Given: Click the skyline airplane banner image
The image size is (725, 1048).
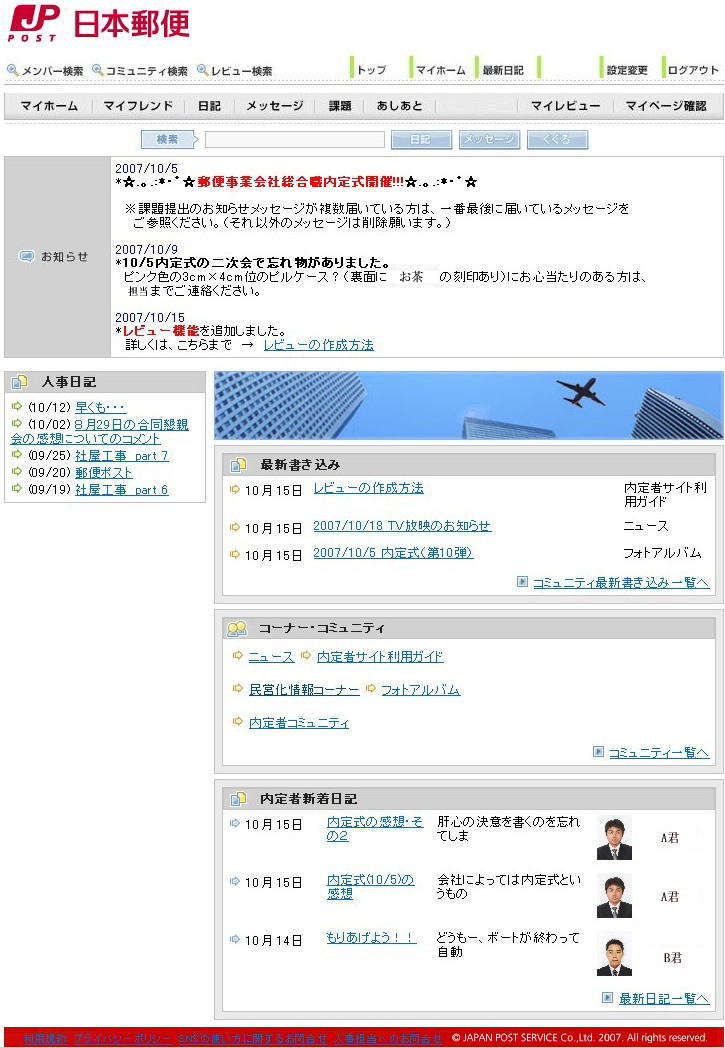Looking at the screenshot, I should pyautogui.click(x=468, y=405).
